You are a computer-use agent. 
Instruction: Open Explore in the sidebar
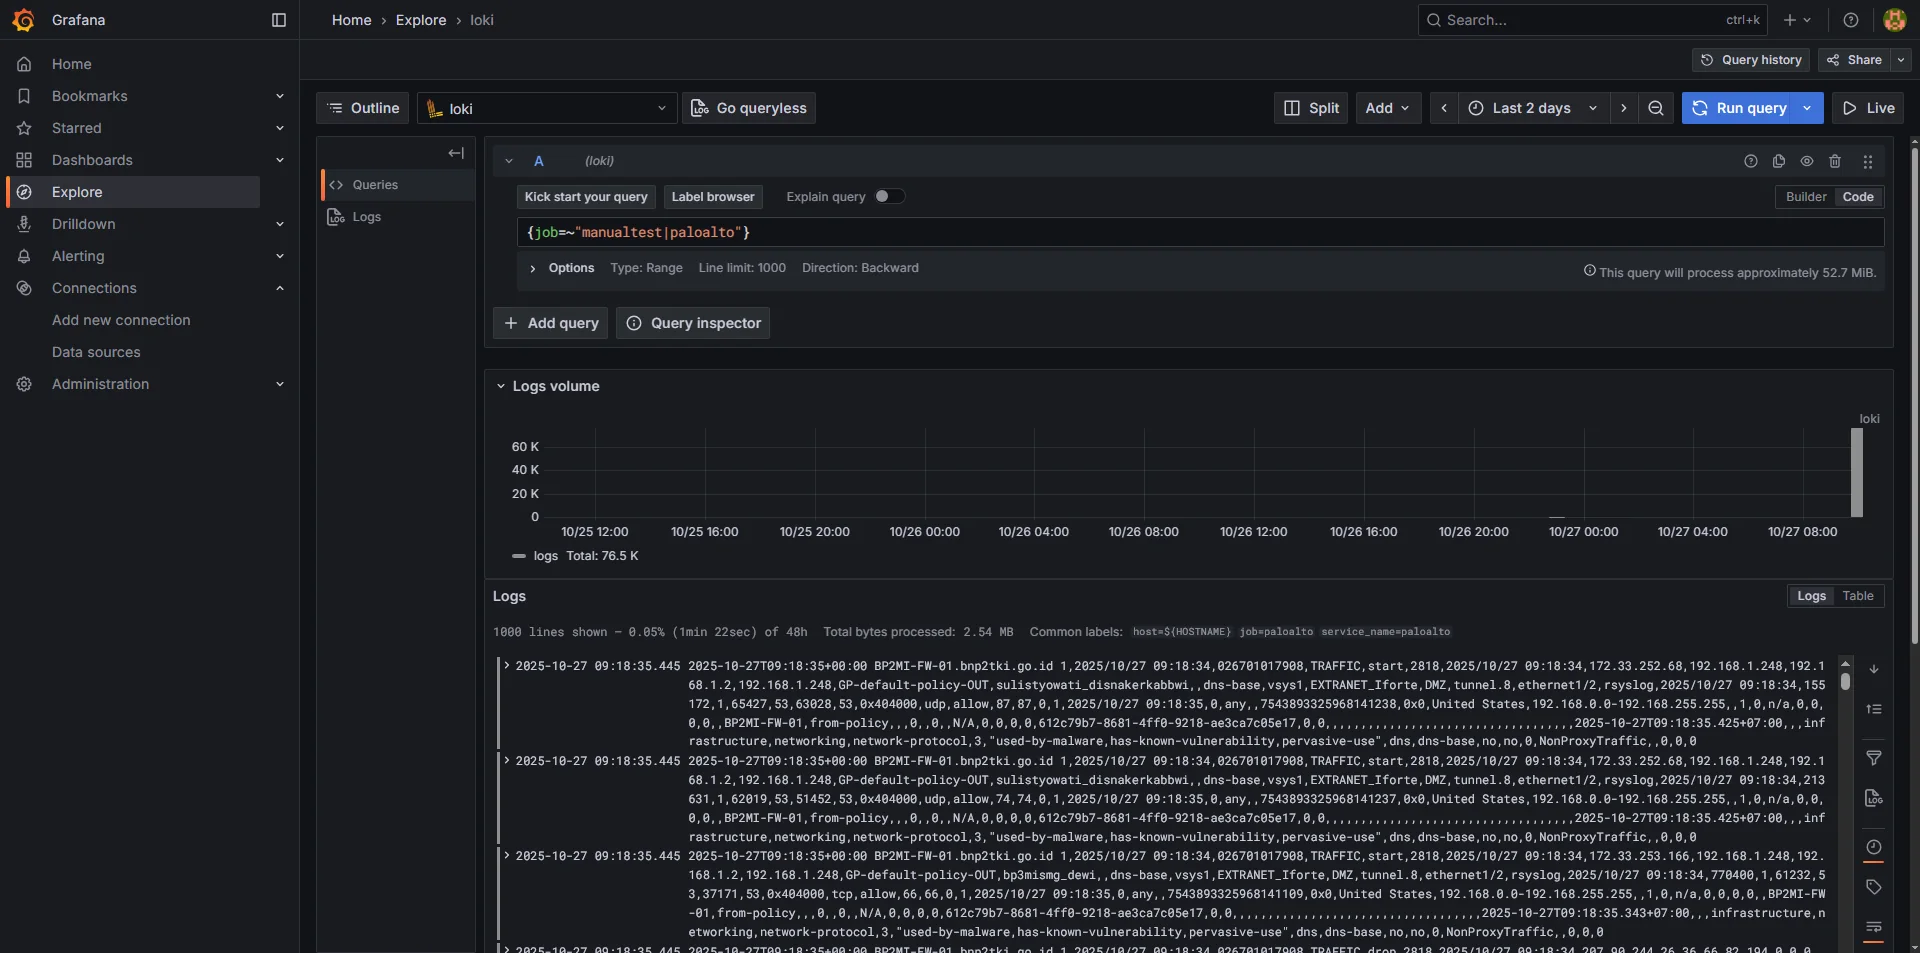(133, 192)
